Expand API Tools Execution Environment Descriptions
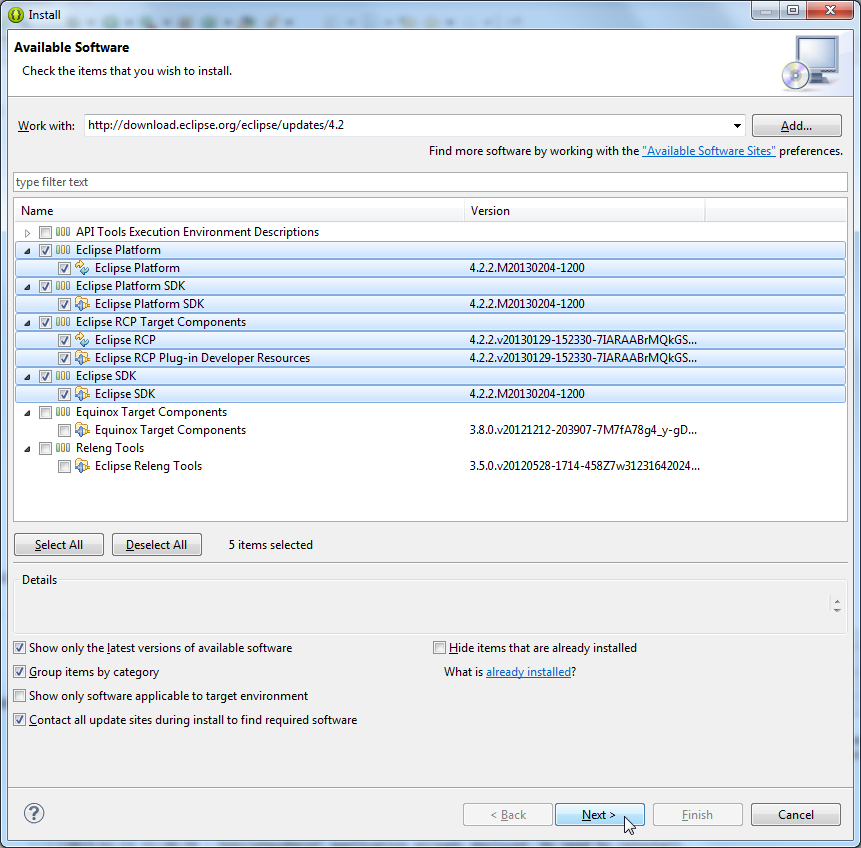This screenshot has height=848, width=861. click(x=27, y=232)
